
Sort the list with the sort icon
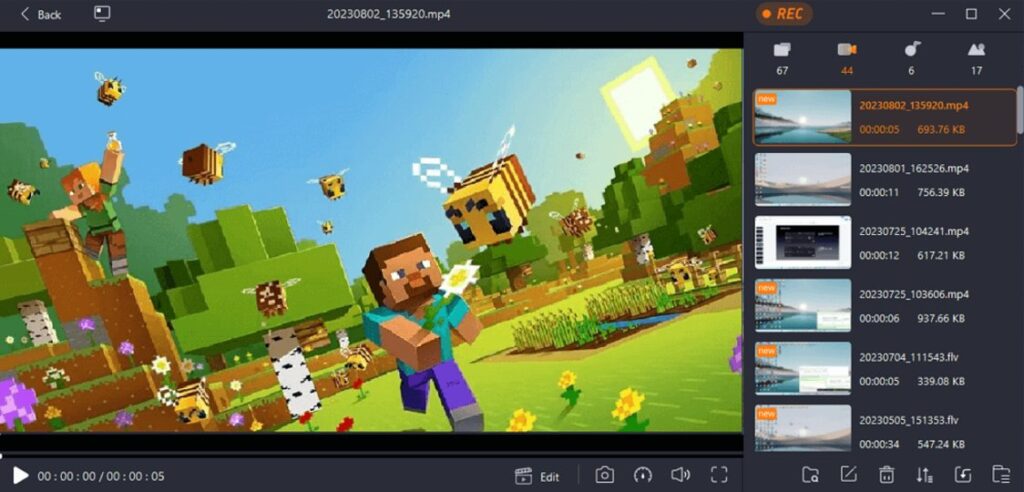(x=924, y=474)
